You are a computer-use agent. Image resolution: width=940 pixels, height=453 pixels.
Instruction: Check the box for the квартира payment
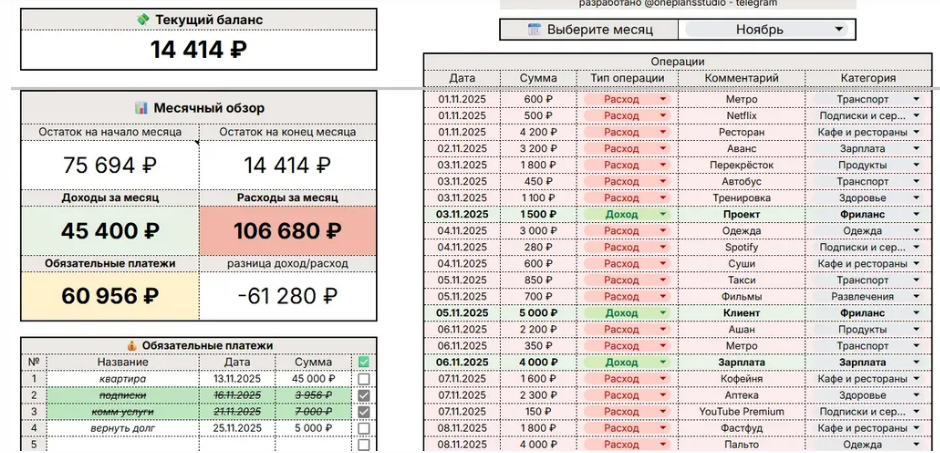[x=364, y=379]
